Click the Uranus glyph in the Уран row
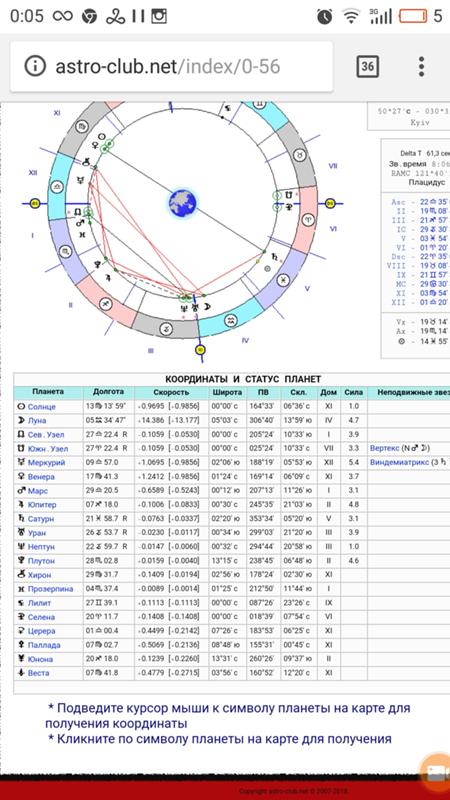The height and width of the screenshot is (800, 450). coord(21,533)
